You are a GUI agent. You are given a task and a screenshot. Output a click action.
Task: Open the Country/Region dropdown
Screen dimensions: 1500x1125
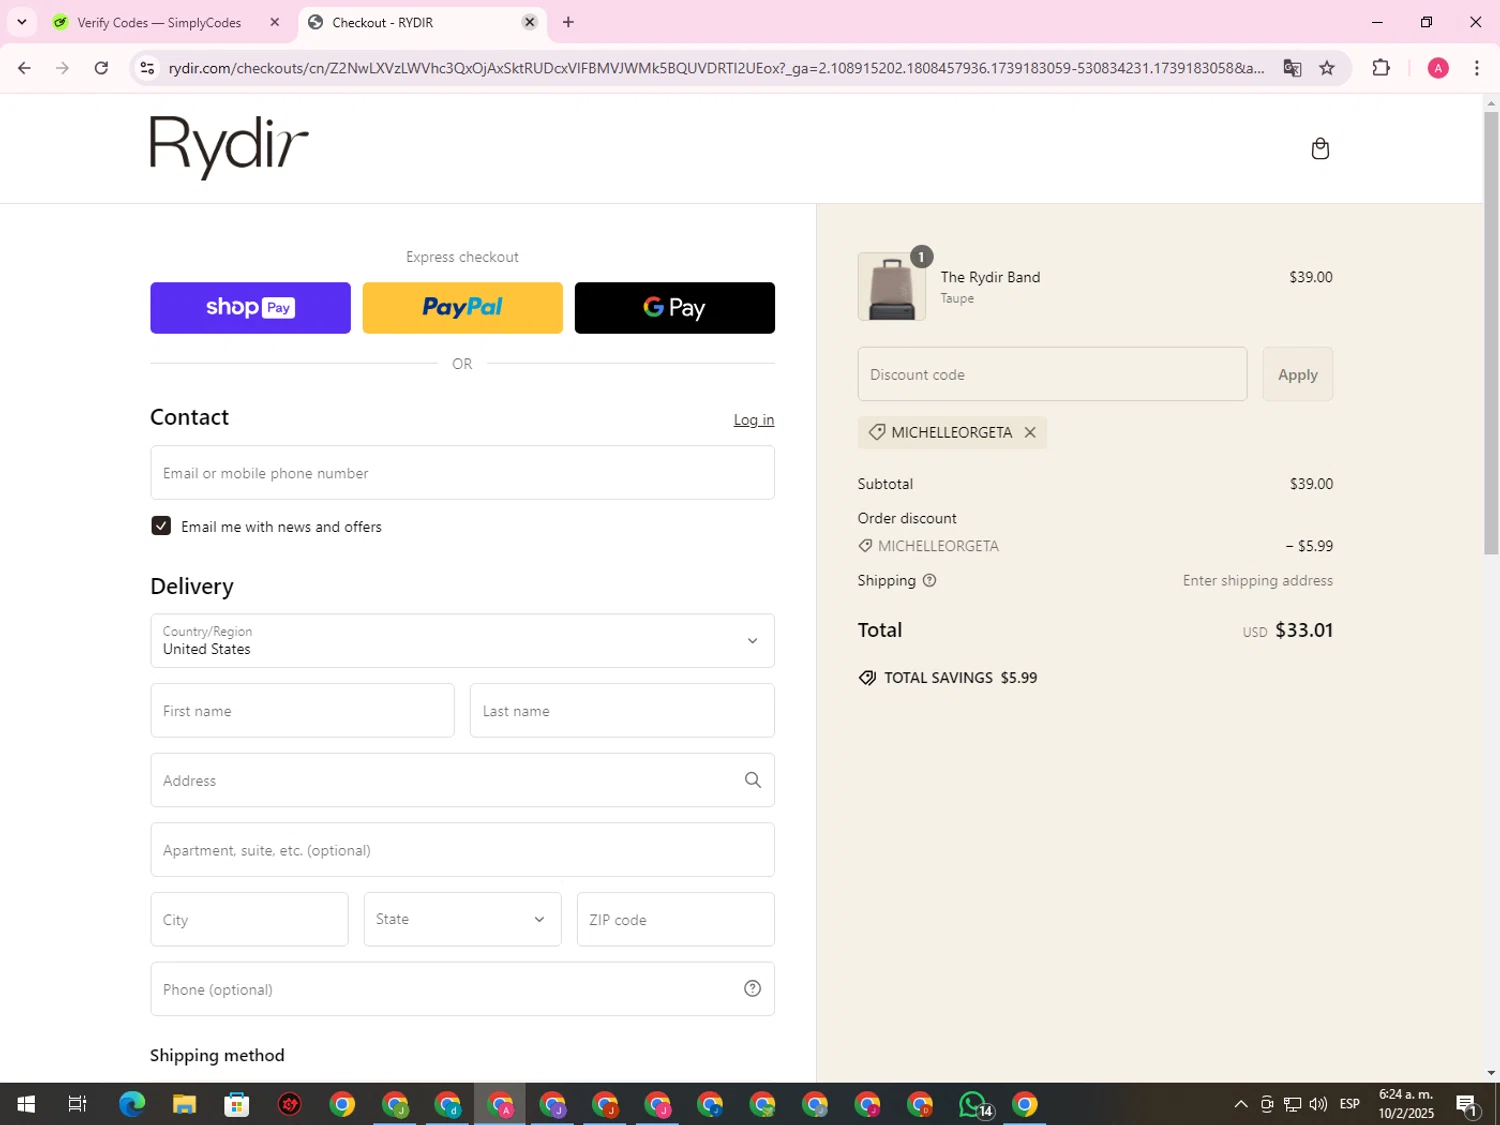coord(462,641)
